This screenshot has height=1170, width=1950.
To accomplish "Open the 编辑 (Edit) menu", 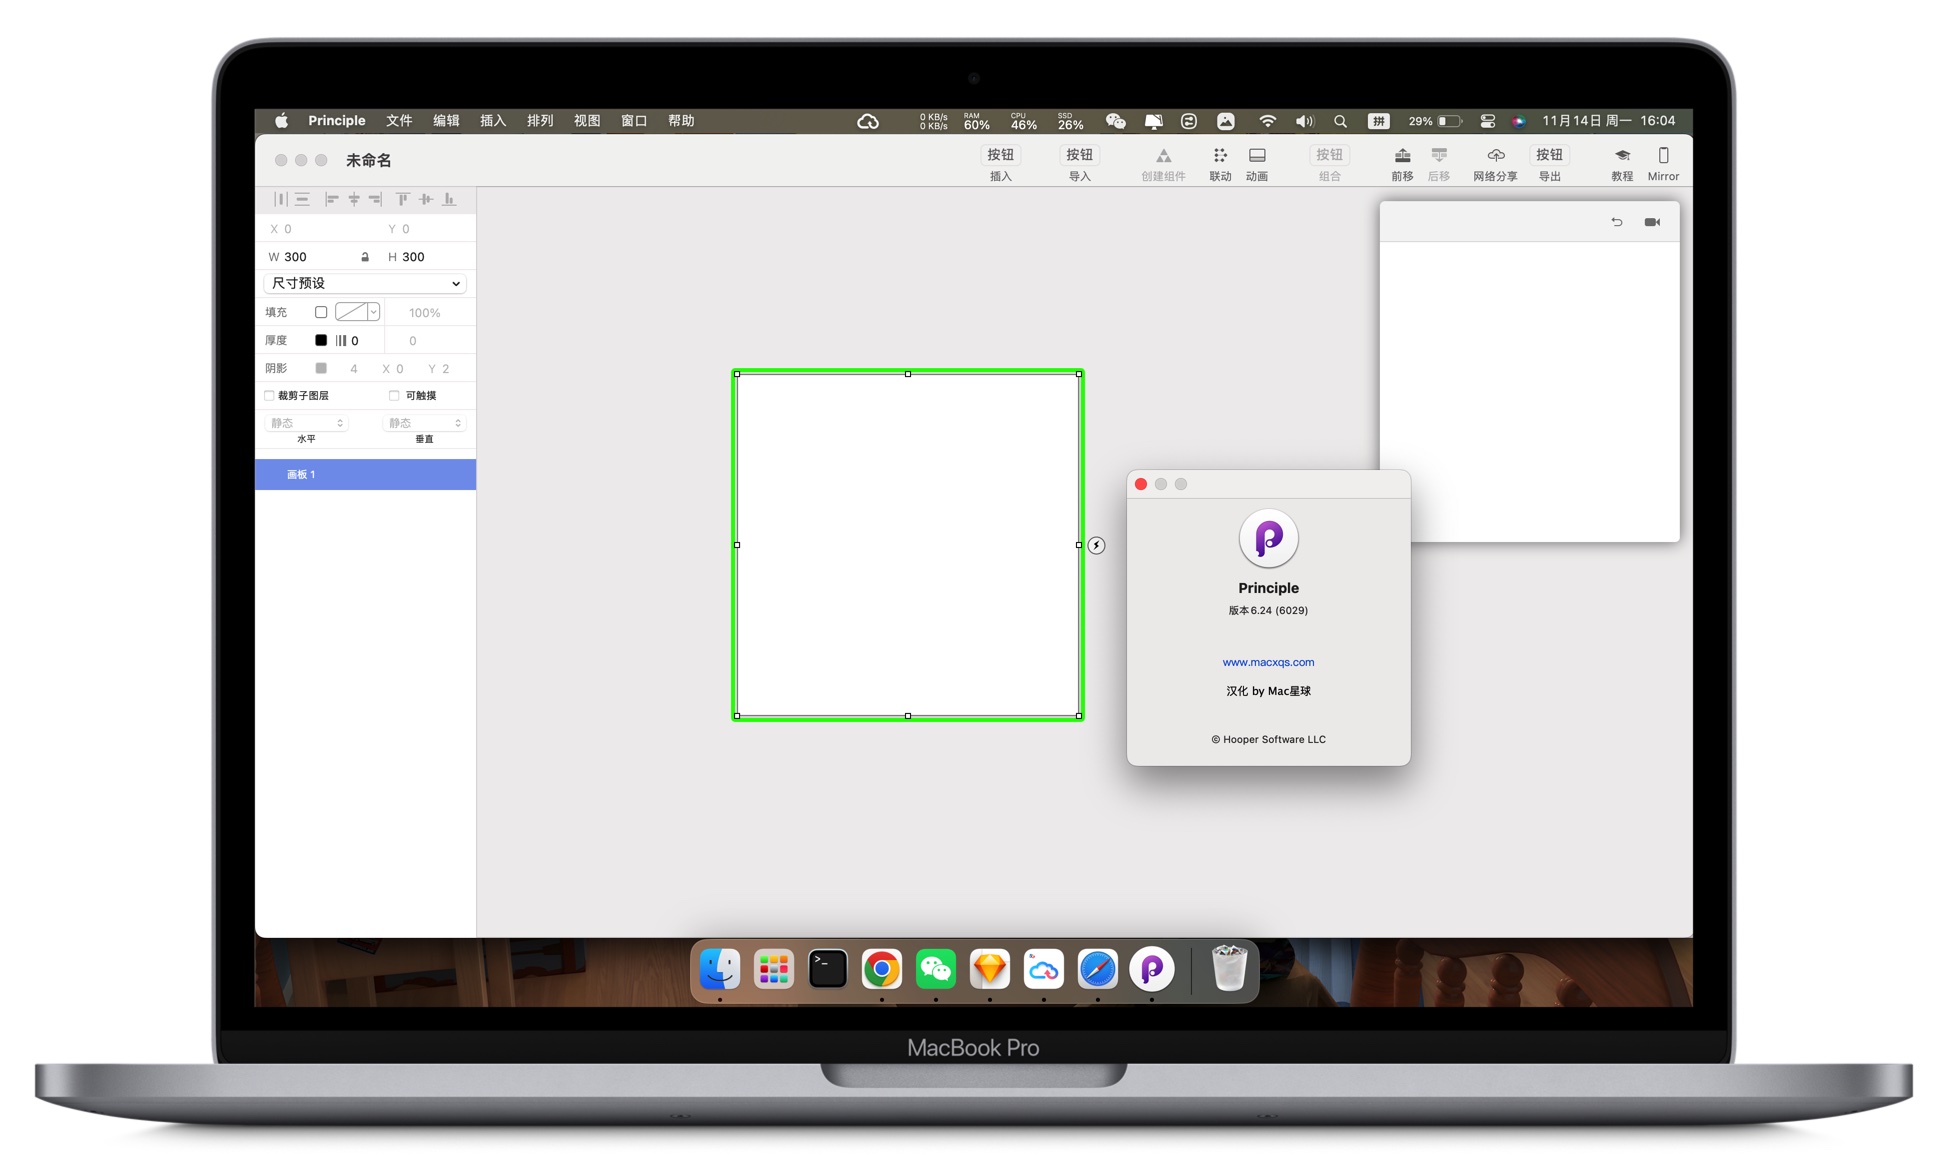I will (x=446, y=121).
